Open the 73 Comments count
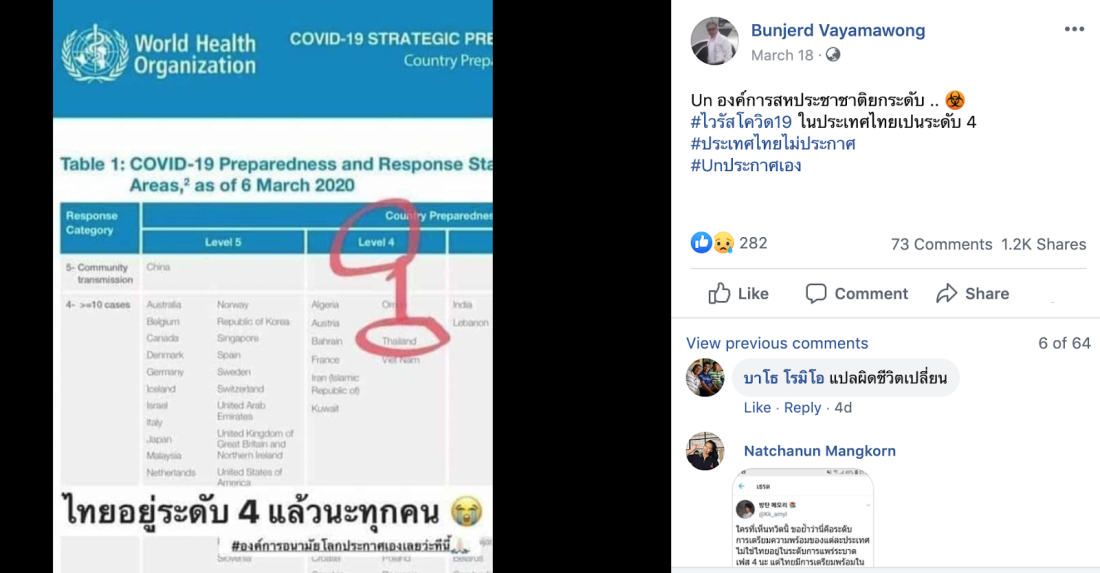Screen dimensions: 1100x573 (x=941, y=244)
